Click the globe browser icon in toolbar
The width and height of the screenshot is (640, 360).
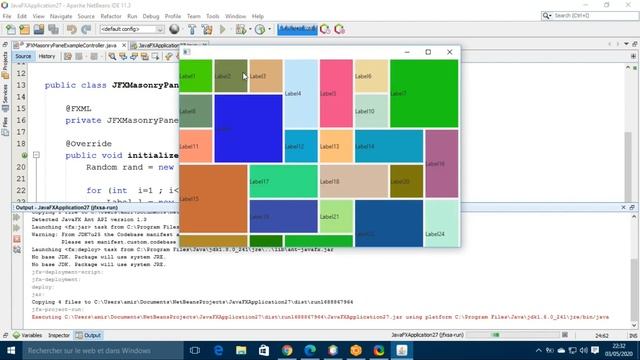[x=174, y=29]
